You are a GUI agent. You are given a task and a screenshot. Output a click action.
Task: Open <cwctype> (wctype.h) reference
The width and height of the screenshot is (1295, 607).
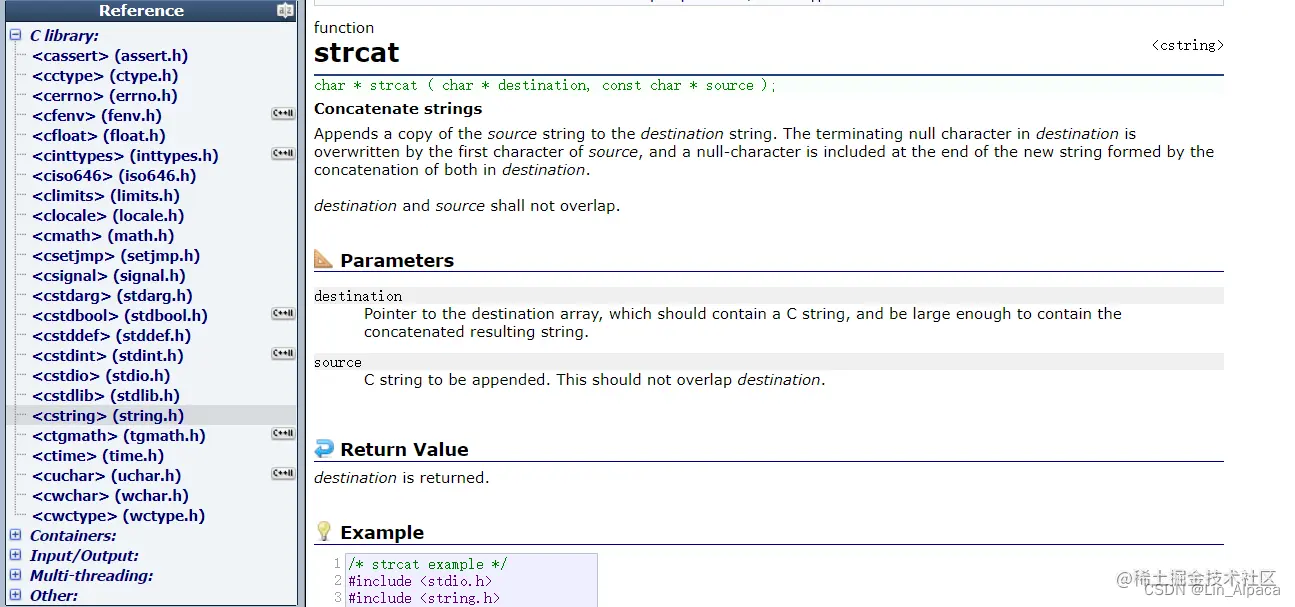[118, 516]
